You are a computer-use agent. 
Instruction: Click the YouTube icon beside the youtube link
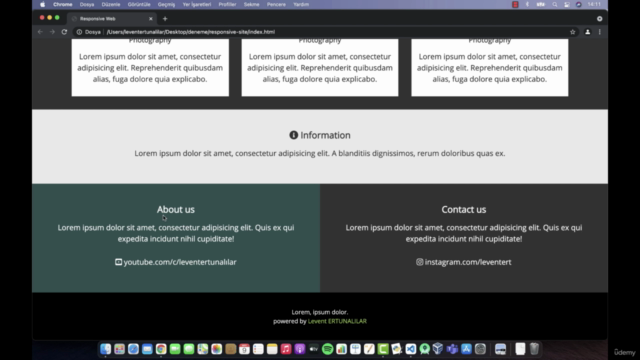[118, 262]
